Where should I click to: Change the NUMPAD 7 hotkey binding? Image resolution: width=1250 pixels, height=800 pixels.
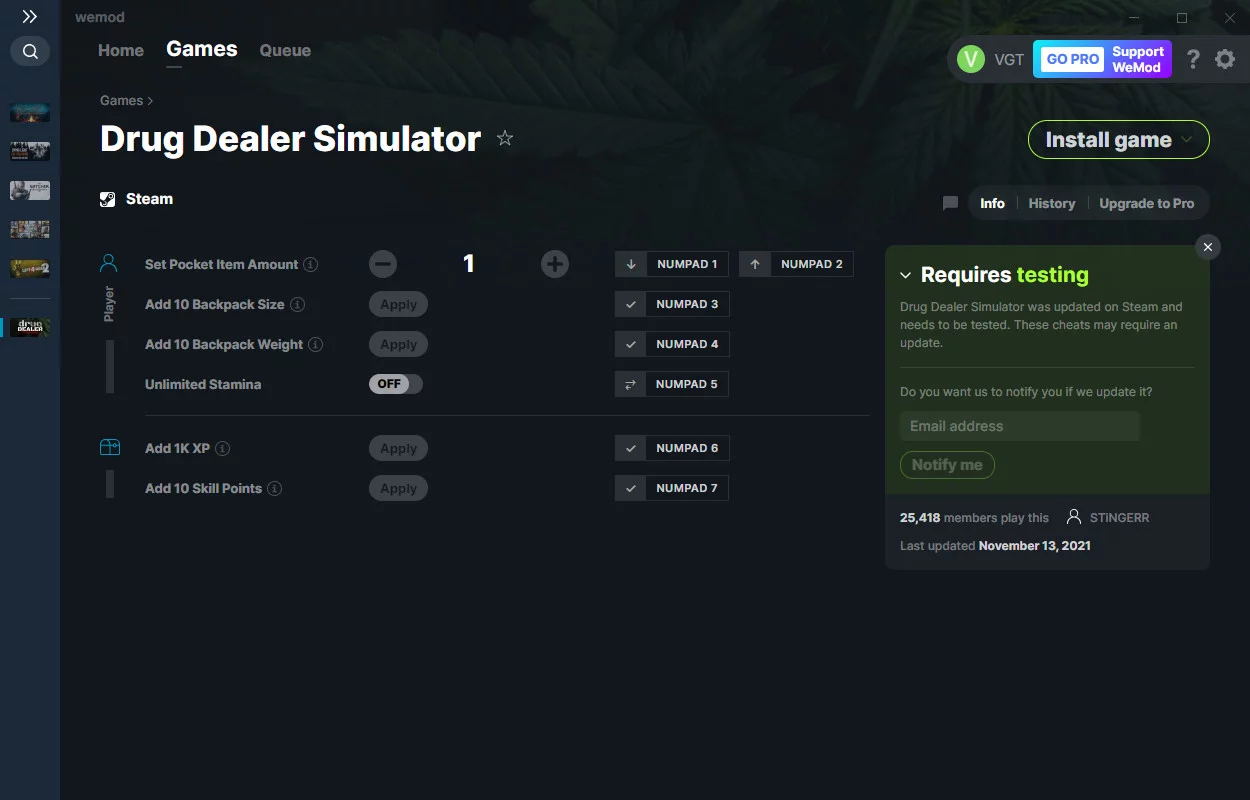pos(672,488)
